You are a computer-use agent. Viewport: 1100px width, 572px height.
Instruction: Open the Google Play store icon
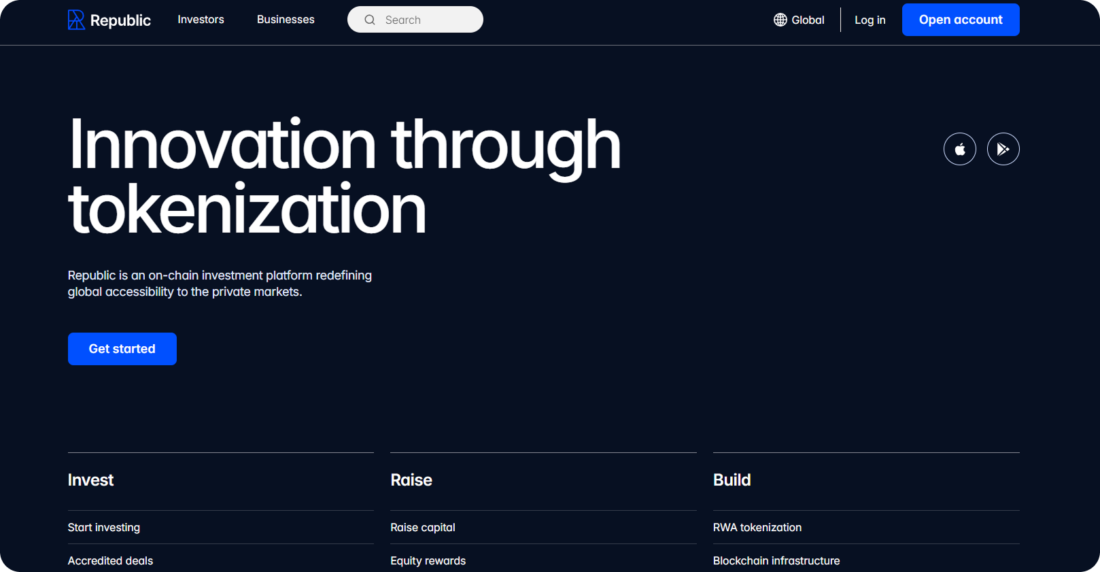(x=1003, y=149)
